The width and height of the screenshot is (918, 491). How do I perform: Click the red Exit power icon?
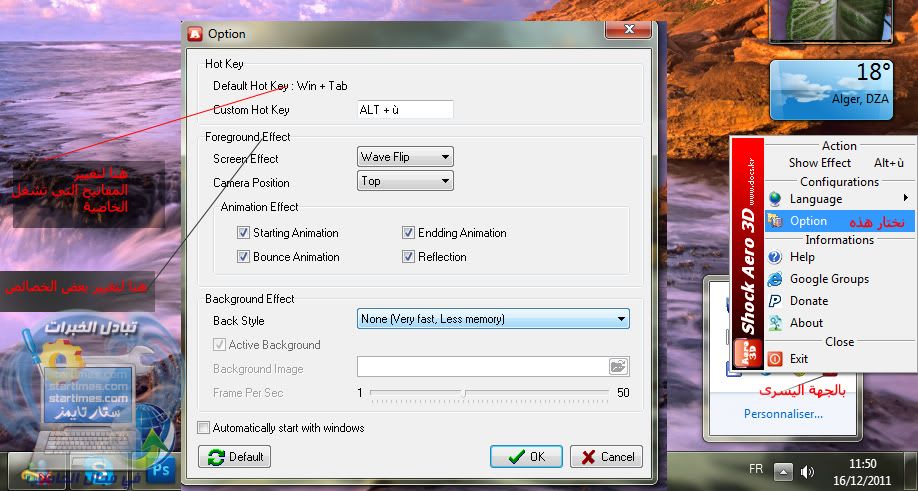pos(775,358)
